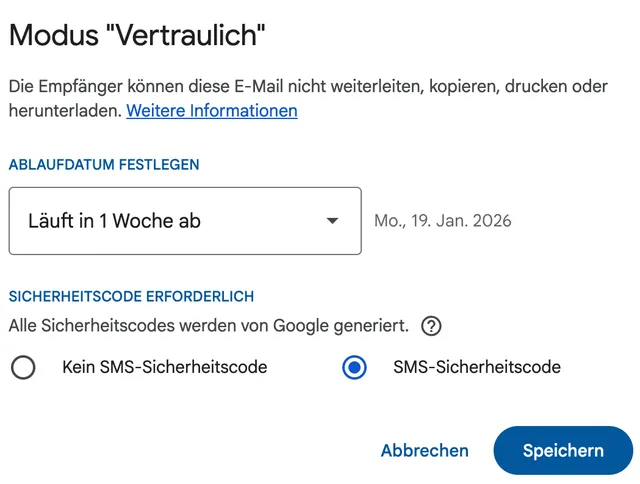Viewport: 640px width, 484px height.
Task: Click the 'SICHERHEITSCODE ERFORDERLICH' heading
Action: [x=131, y=296]
